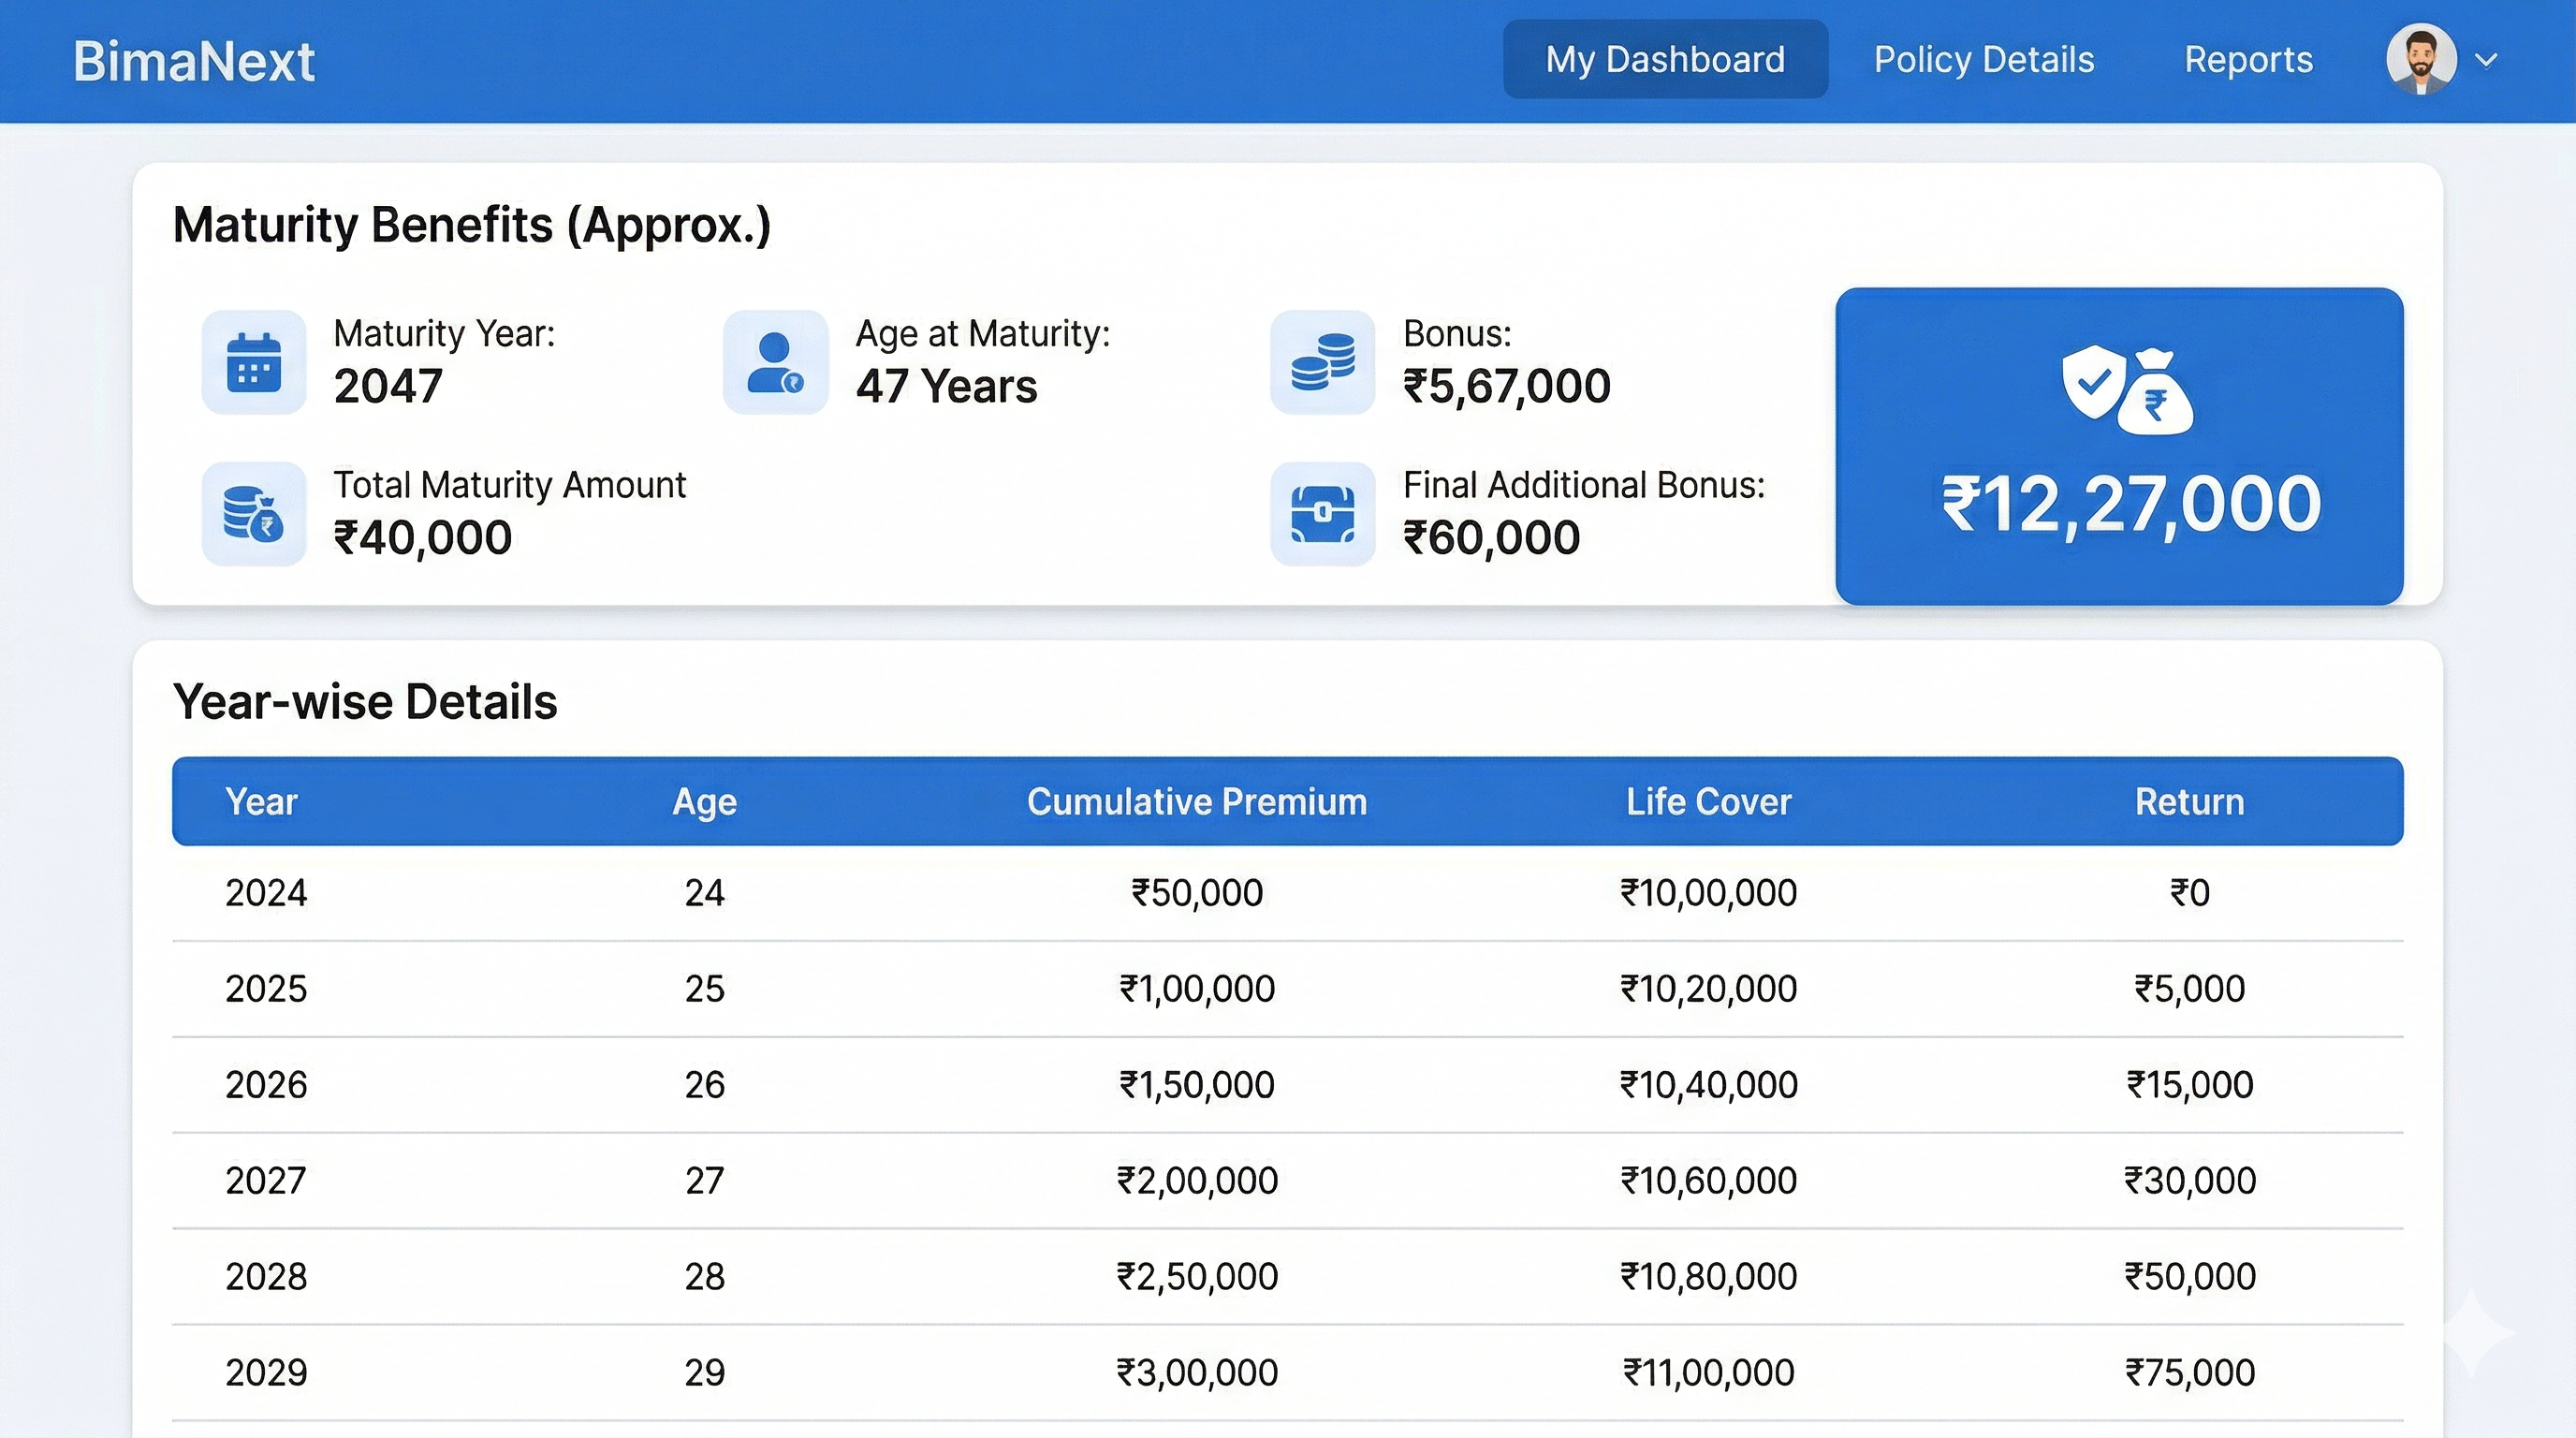Open the Reports menu item
This screenshot has width=2576, height=1438.
[x=2248, y=60]
